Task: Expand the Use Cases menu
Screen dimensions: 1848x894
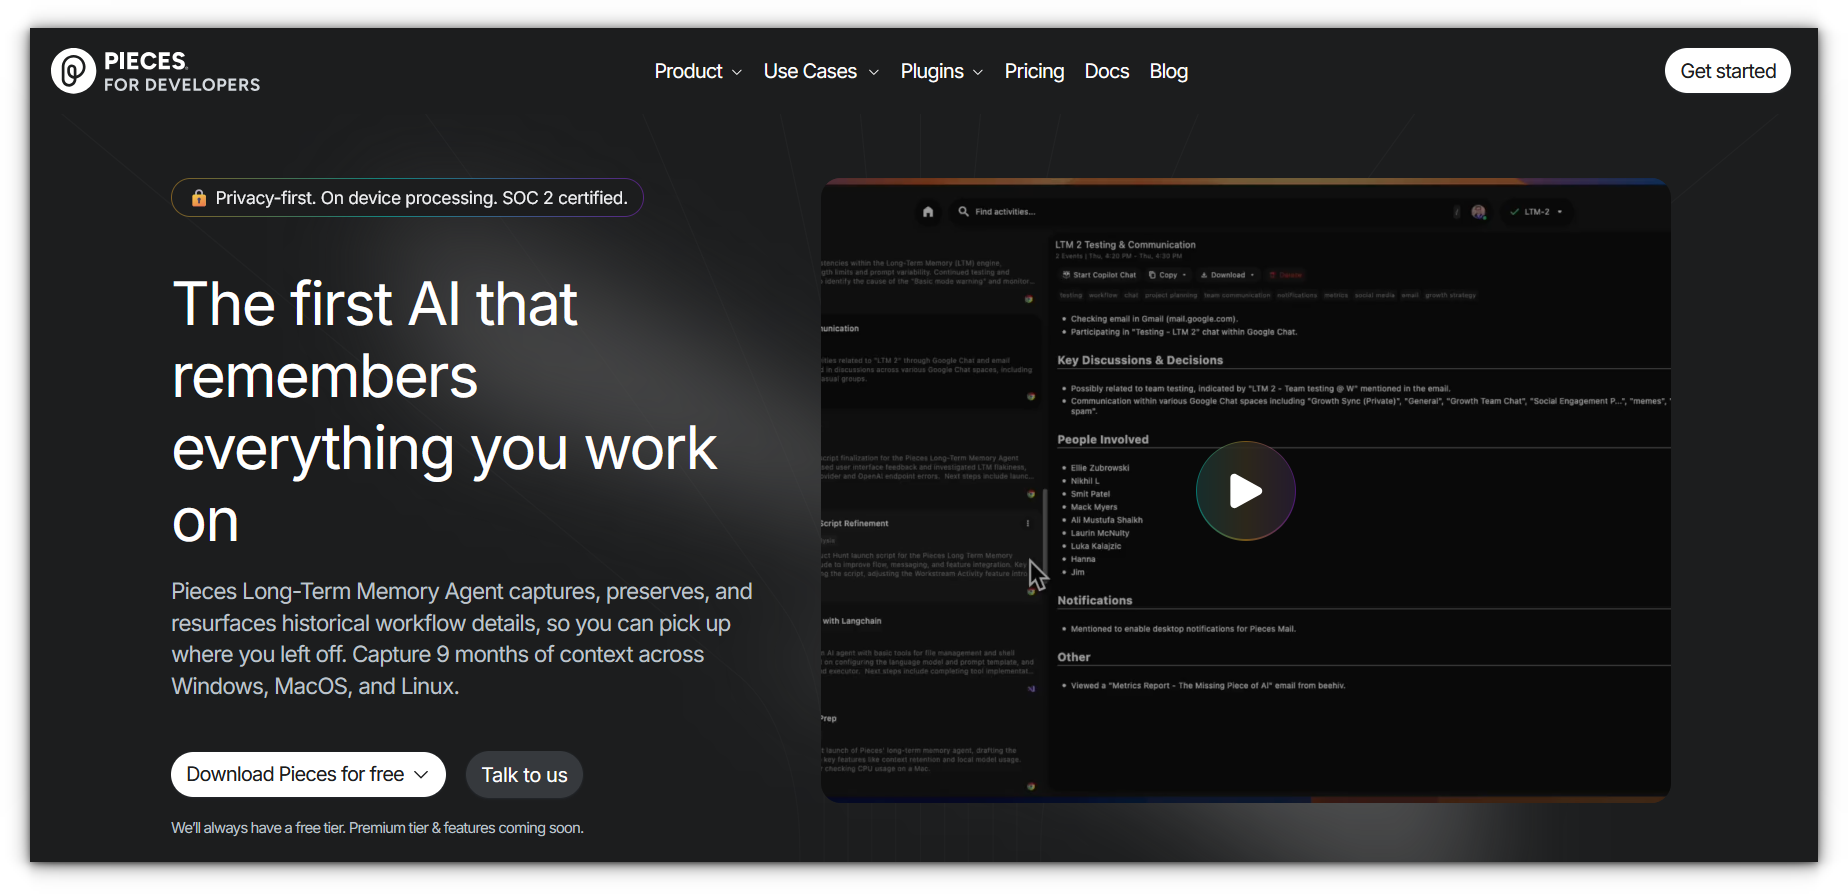Action: [821, 71]
